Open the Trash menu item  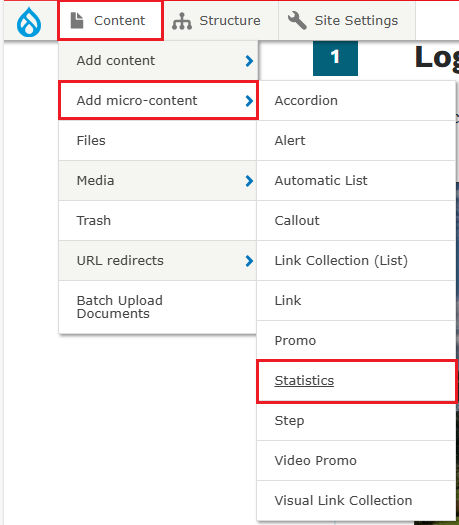(x=157, y=221)
